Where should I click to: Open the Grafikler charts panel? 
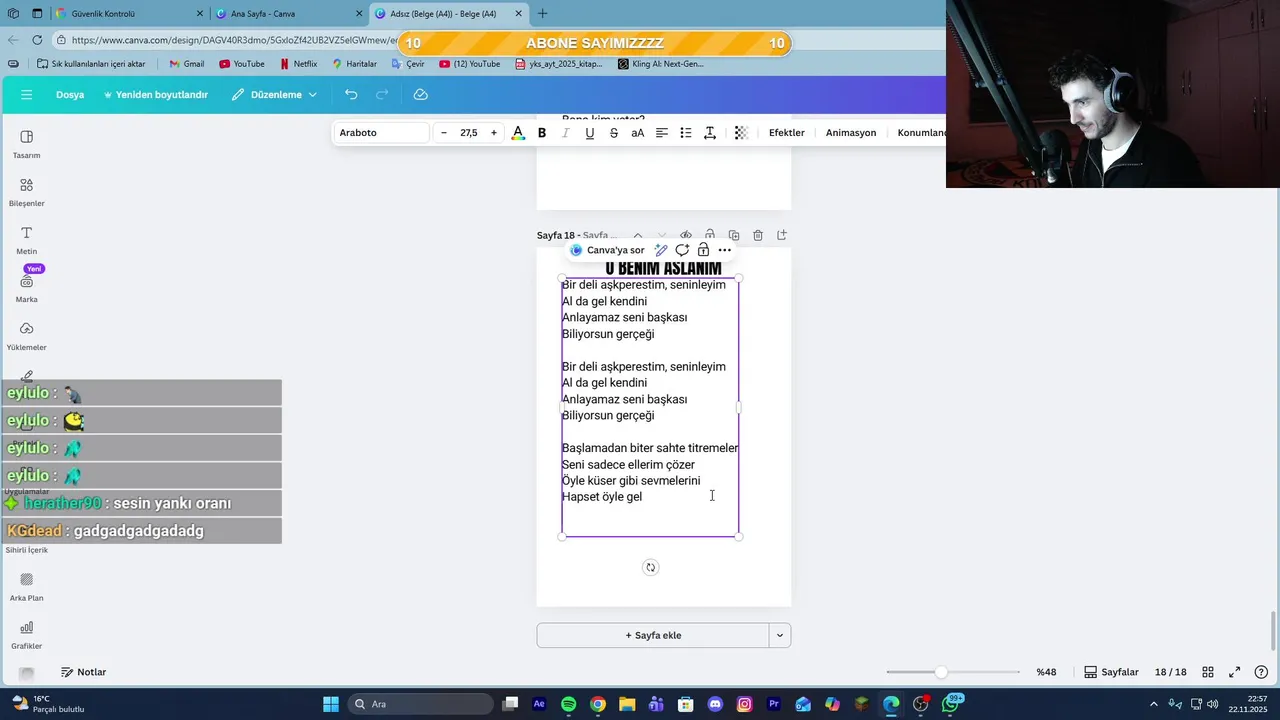click(27, 634)
